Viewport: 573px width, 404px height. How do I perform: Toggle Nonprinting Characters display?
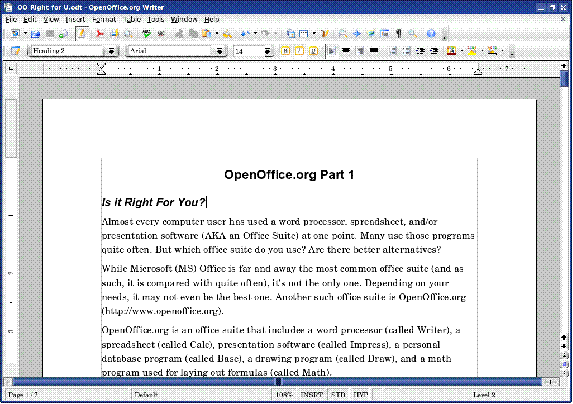coord(399,34)
